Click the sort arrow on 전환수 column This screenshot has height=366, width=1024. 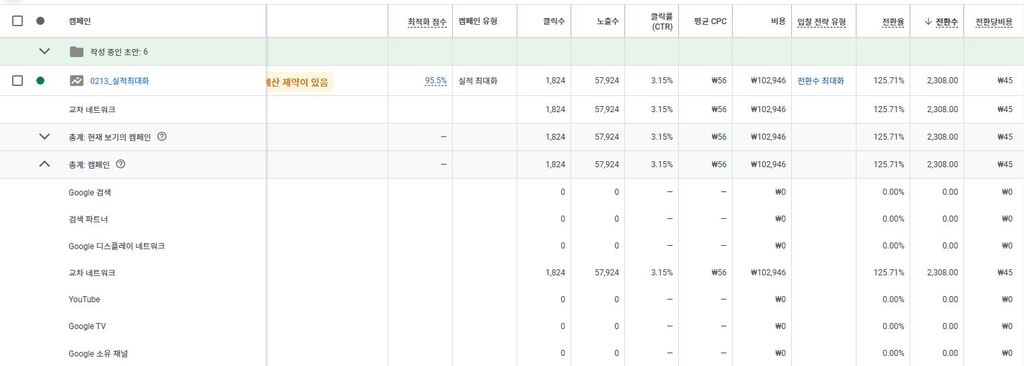[928, 22]
